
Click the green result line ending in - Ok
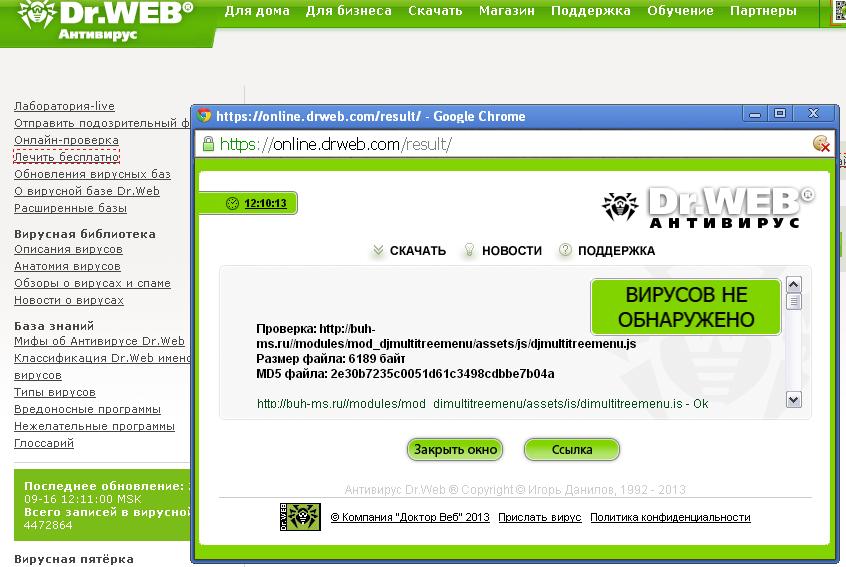(482, 404)
